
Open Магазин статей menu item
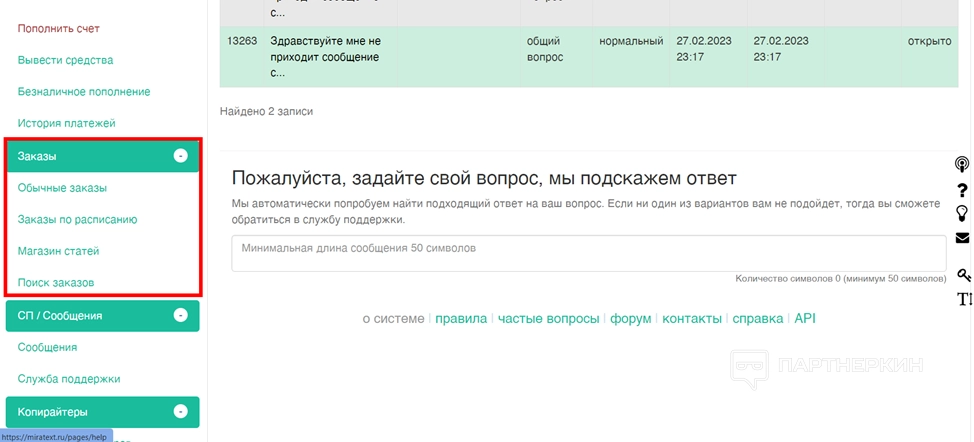[58, 251]
